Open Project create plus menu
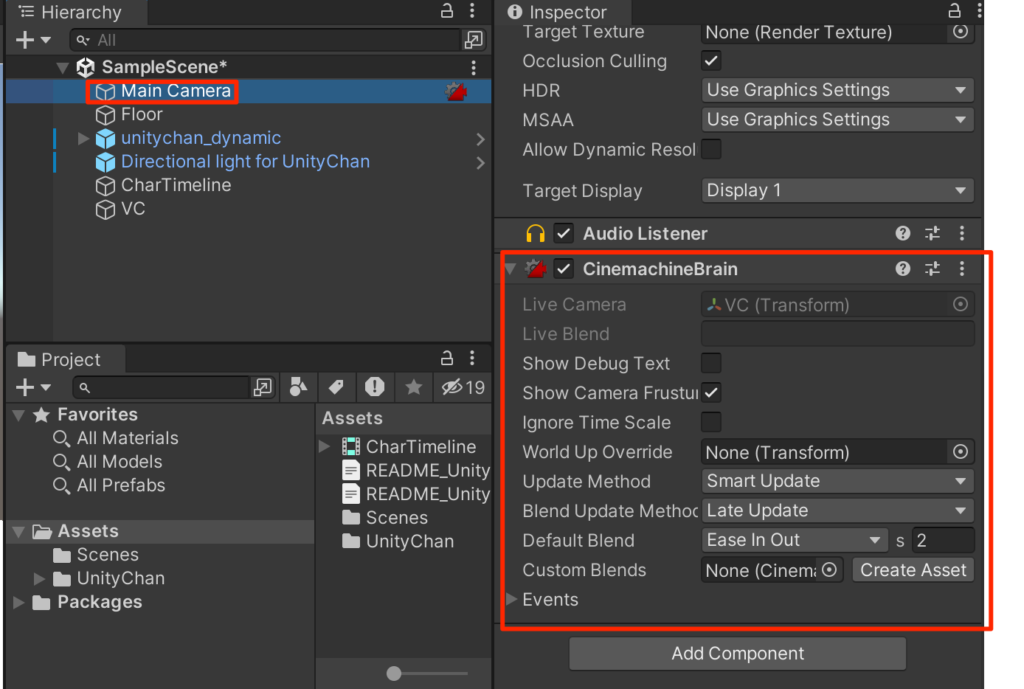The image size is (1024, 689). [x=33, y=387]
